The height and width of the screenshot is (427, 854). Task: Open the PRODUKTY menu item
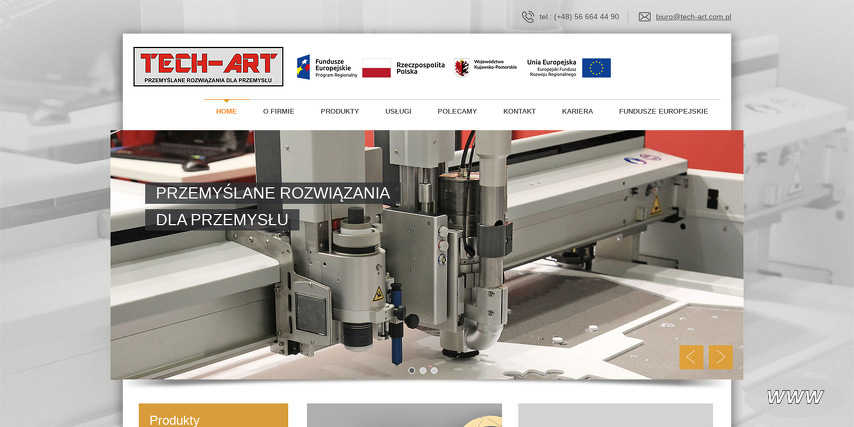point(340,111)
